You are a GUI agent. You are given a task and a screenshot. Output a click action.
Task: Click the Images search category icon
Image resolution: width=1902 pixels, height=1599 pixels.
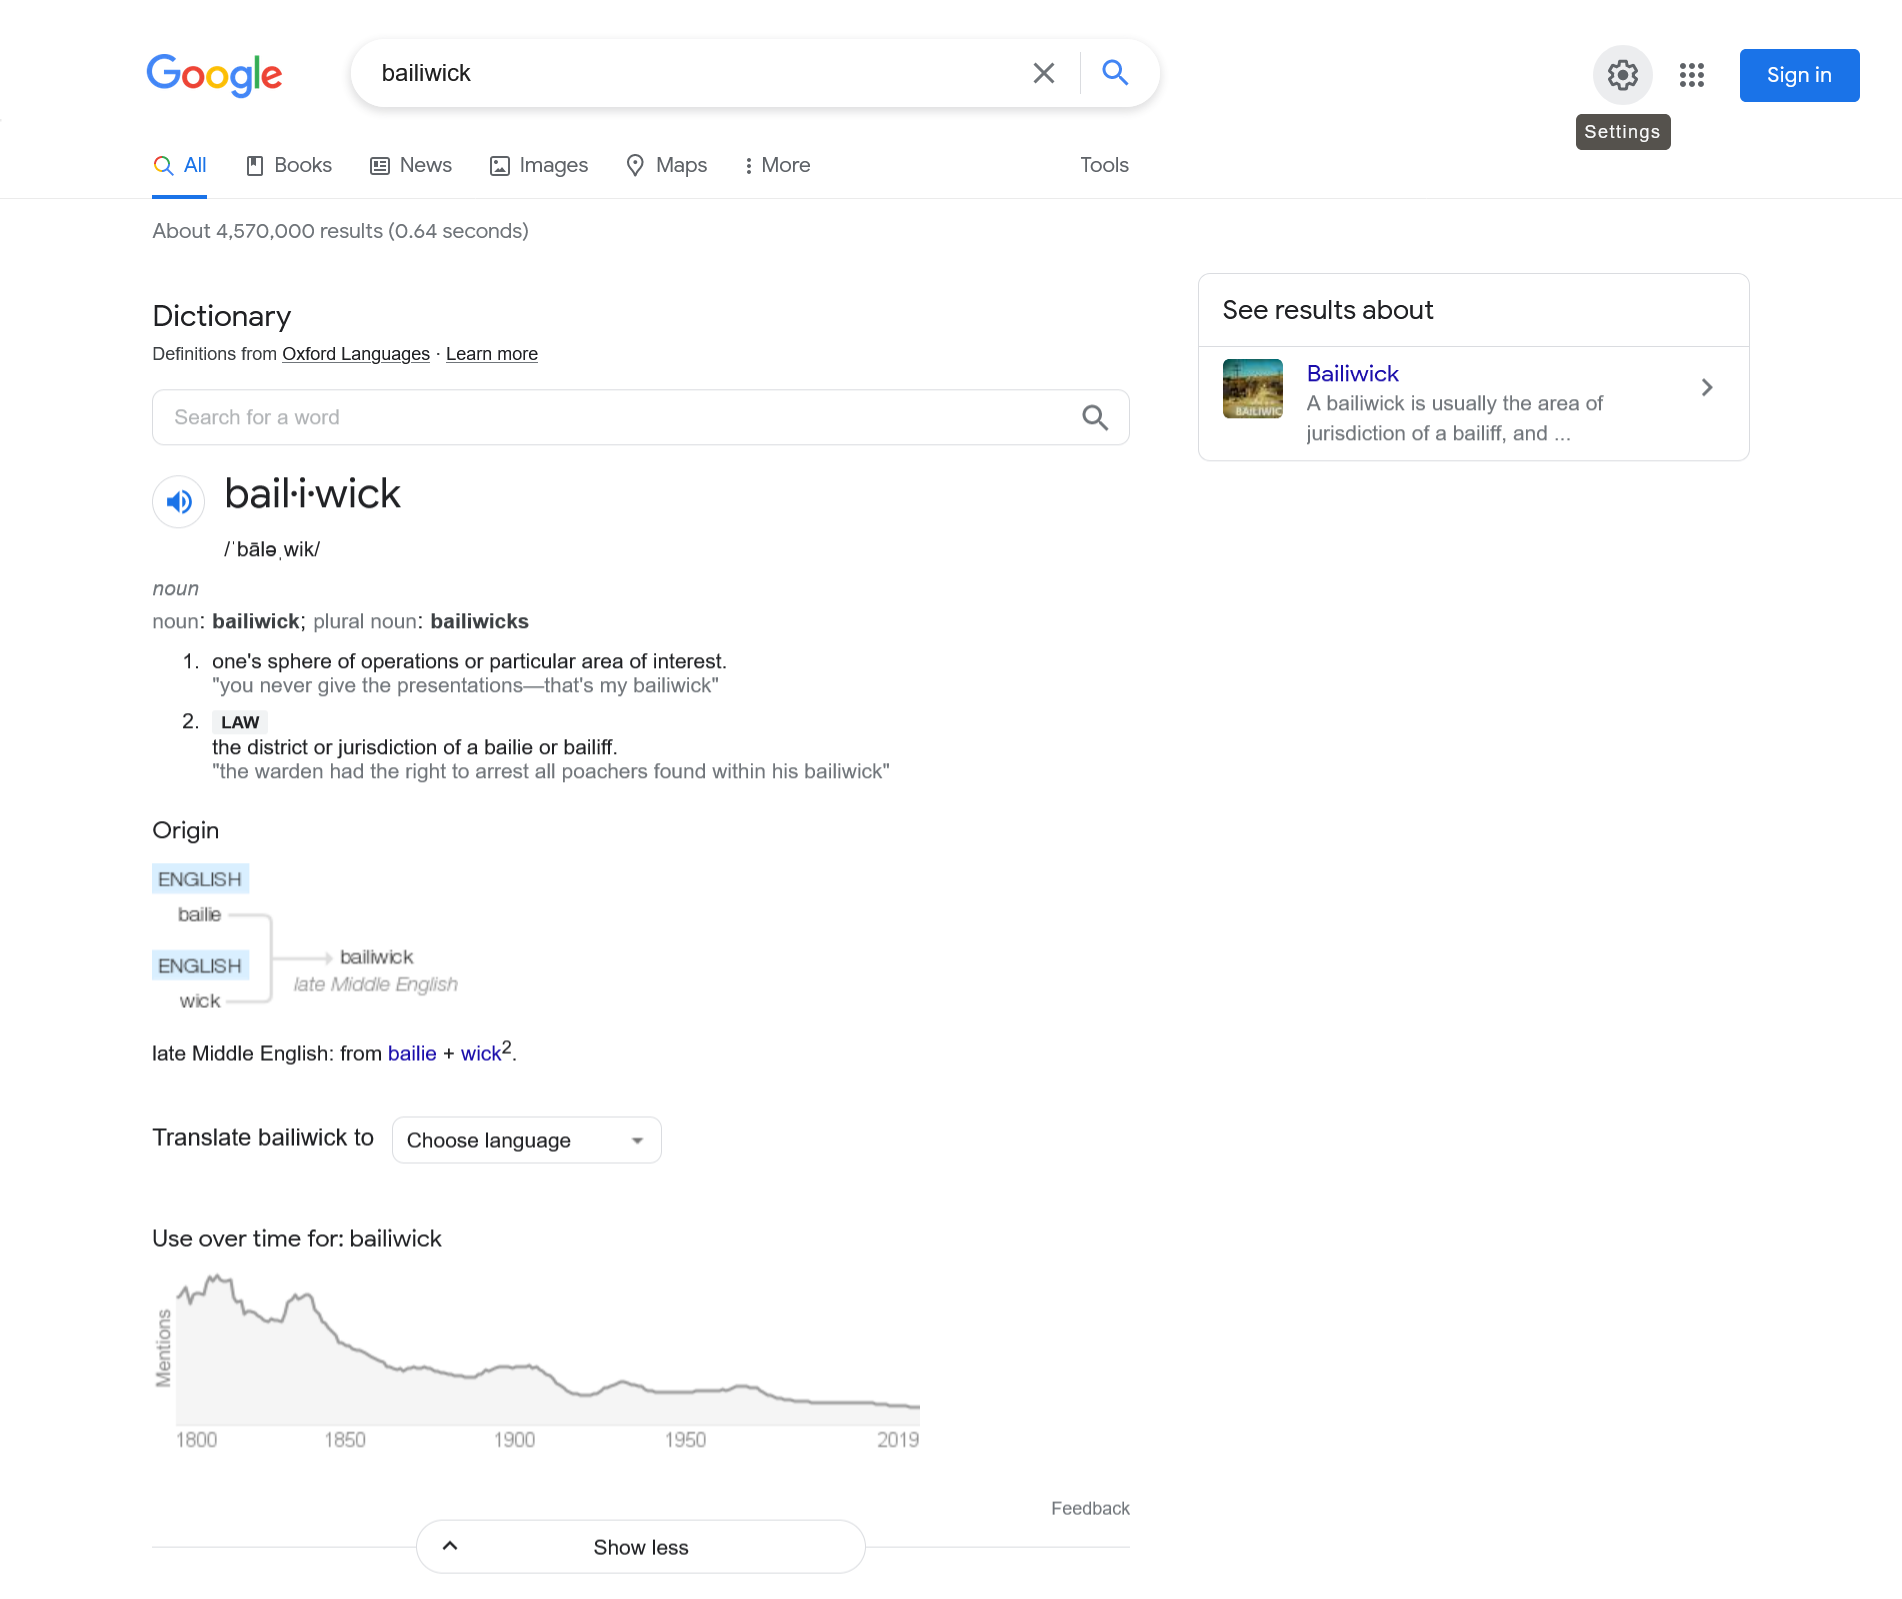(501, 165)
